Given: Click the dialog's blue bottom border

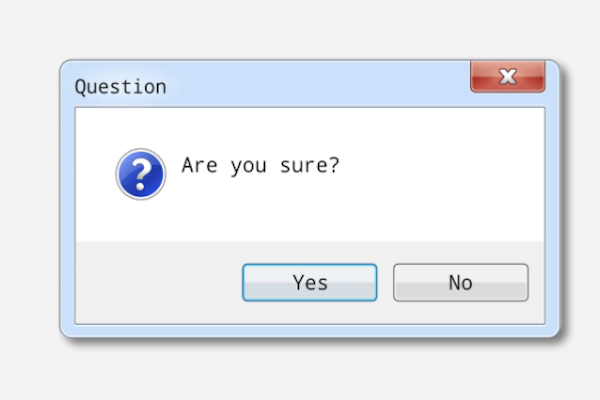Looking at the screenshot, I should [x=310, y=331].
